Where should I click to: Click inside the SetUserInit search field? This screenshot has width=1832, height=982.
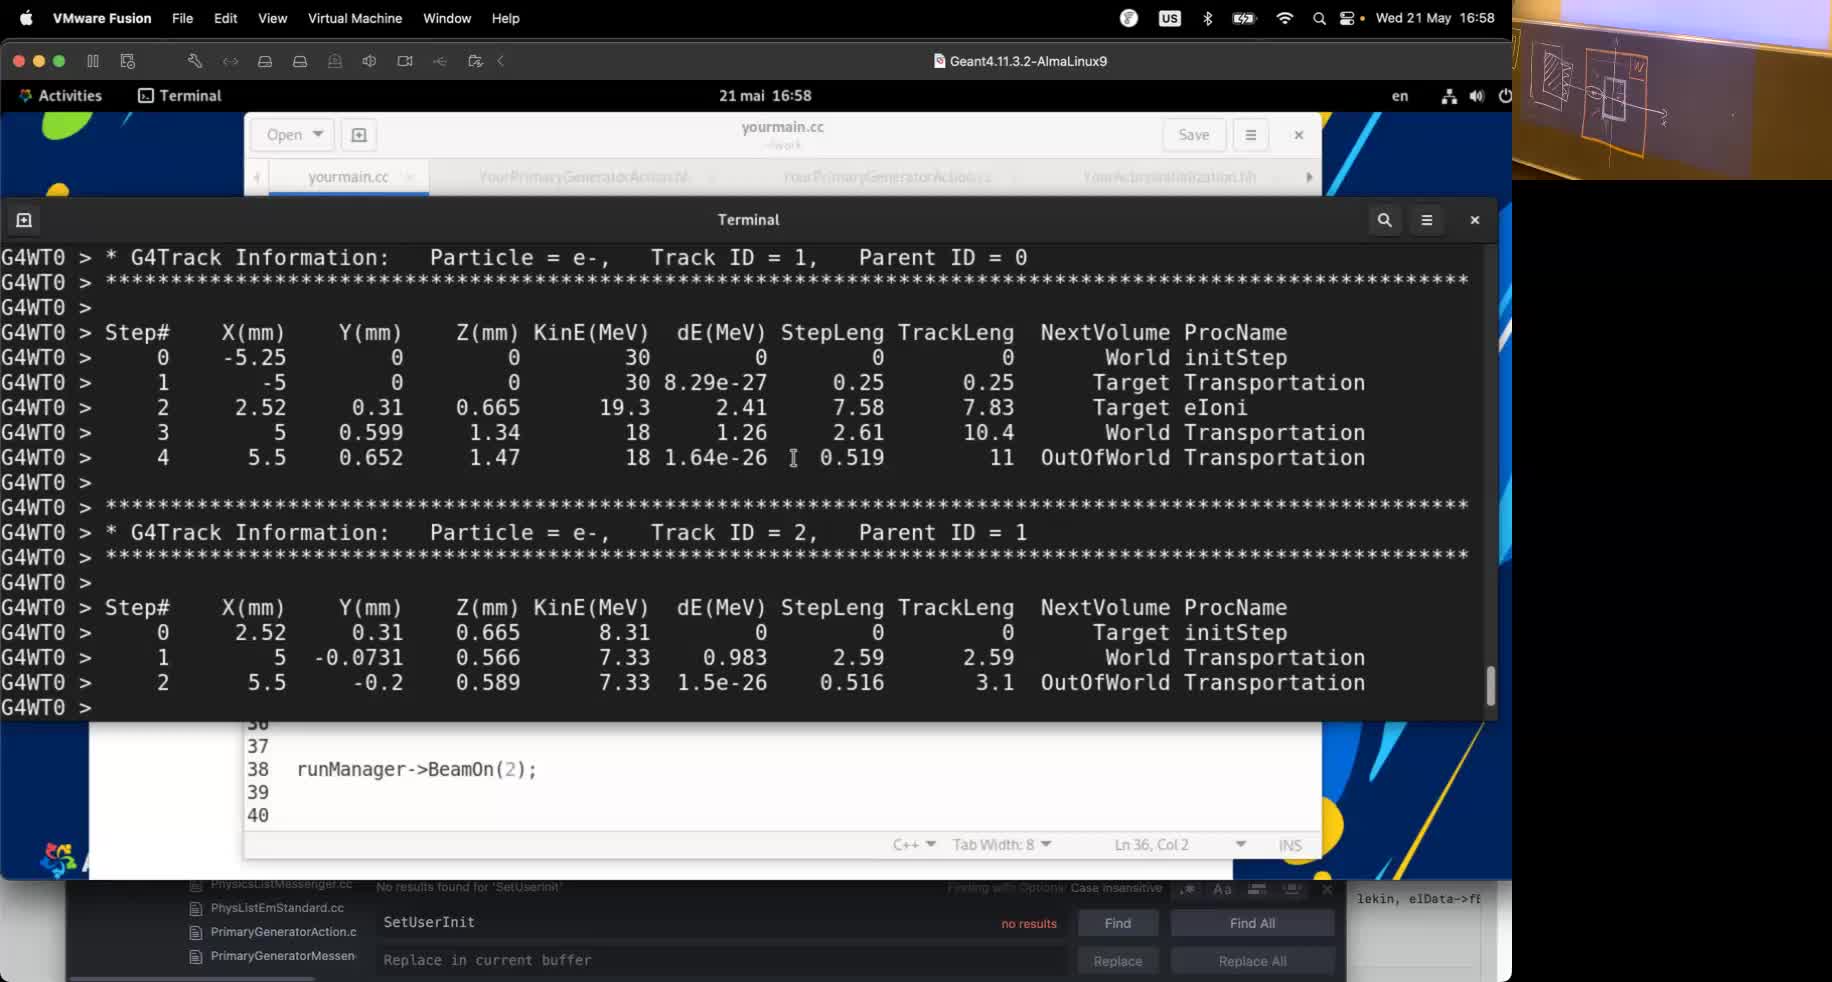[700, 922]
